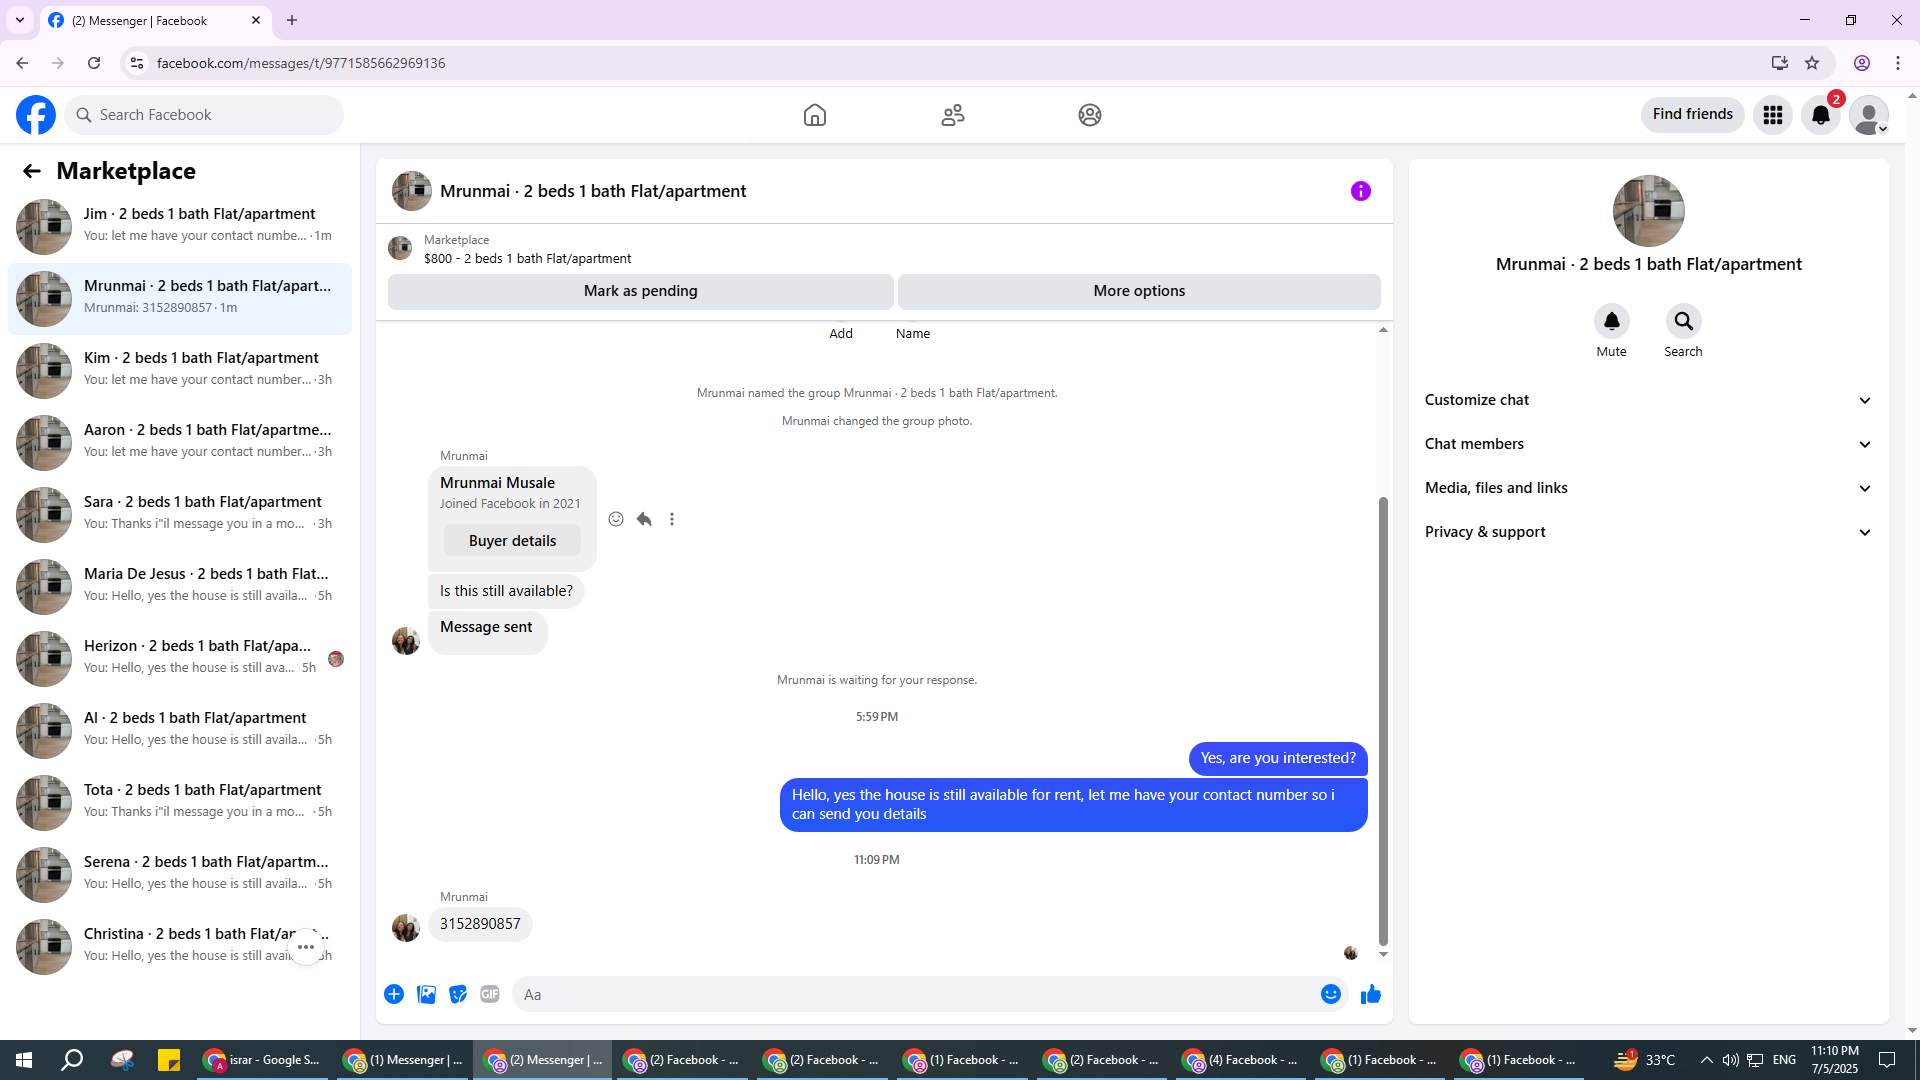Click the Buyer details button
The height and width of the screenshot is (1080, 1920).
(512, 541)
